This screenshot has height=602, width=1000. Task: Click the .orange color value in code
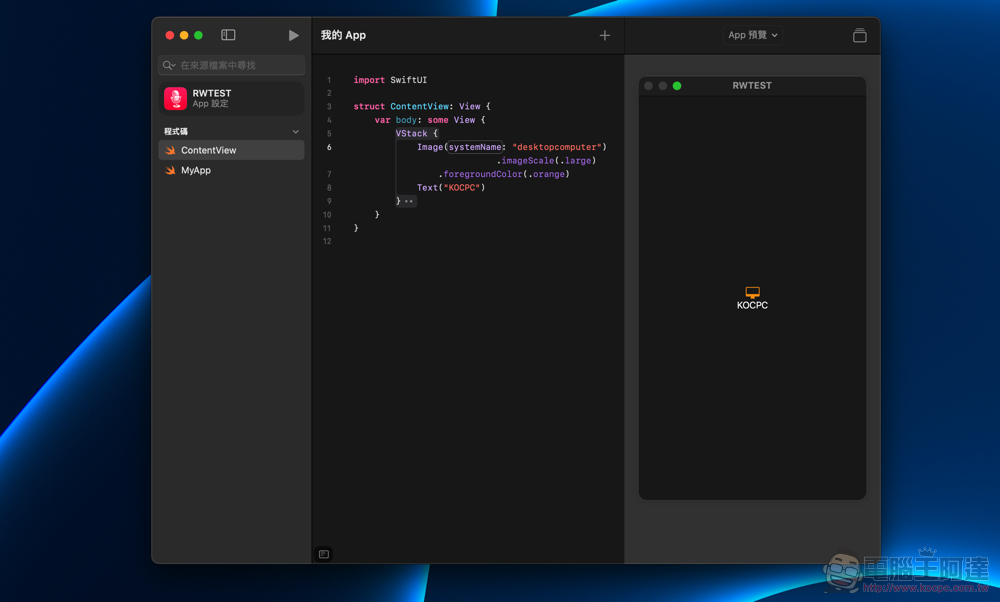pos(547,174)
